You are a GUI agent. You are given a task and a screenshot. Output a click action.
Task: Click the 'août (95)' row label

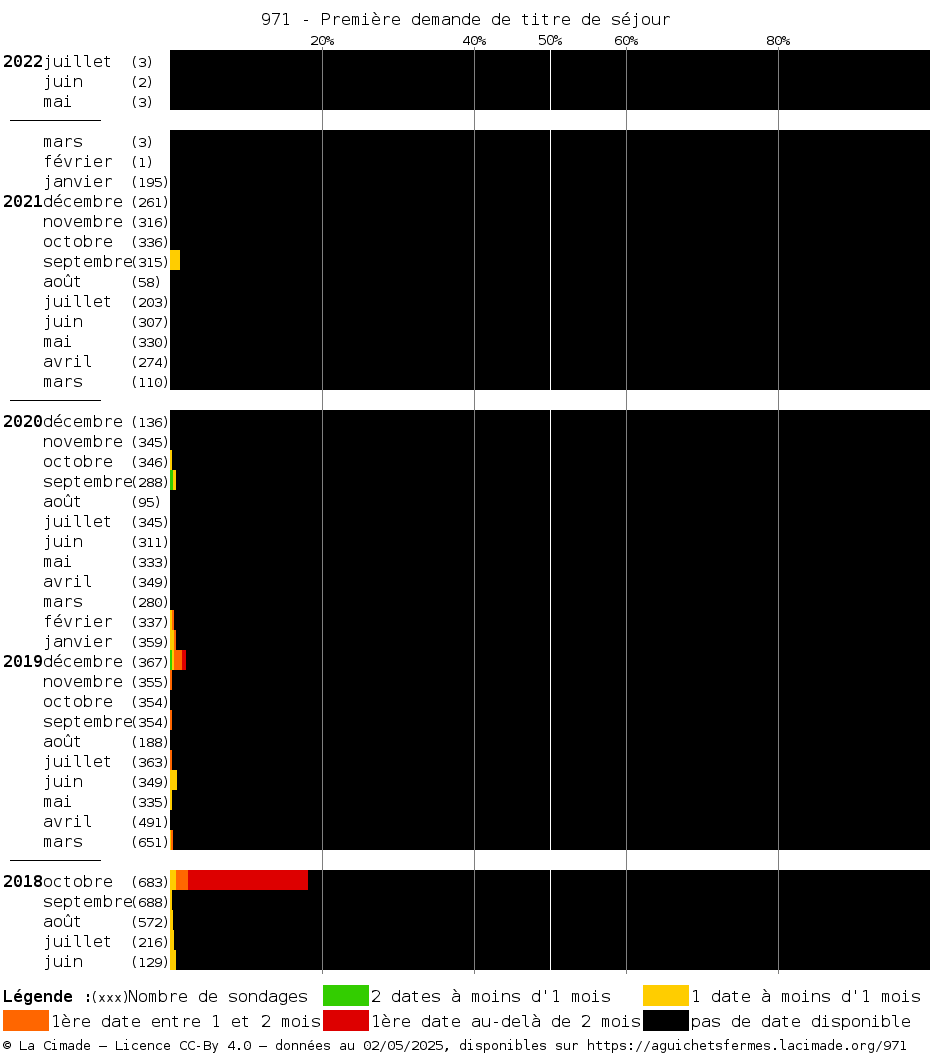(102, 501)
